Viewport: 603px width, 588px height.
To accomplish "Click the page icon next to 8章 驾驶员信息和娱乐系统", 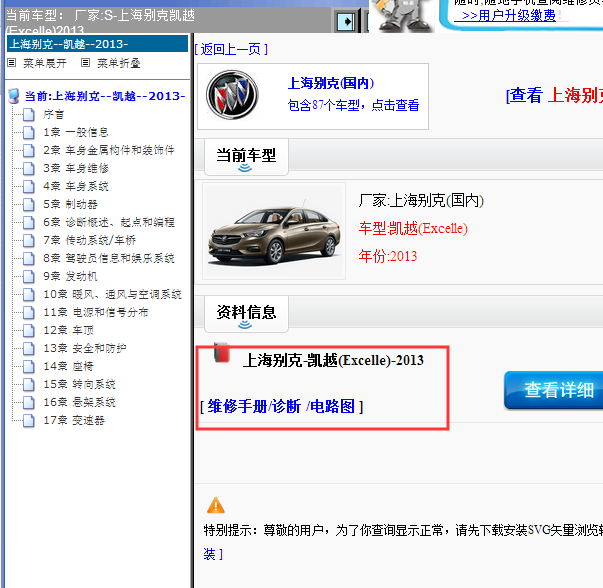I will 28,258.
